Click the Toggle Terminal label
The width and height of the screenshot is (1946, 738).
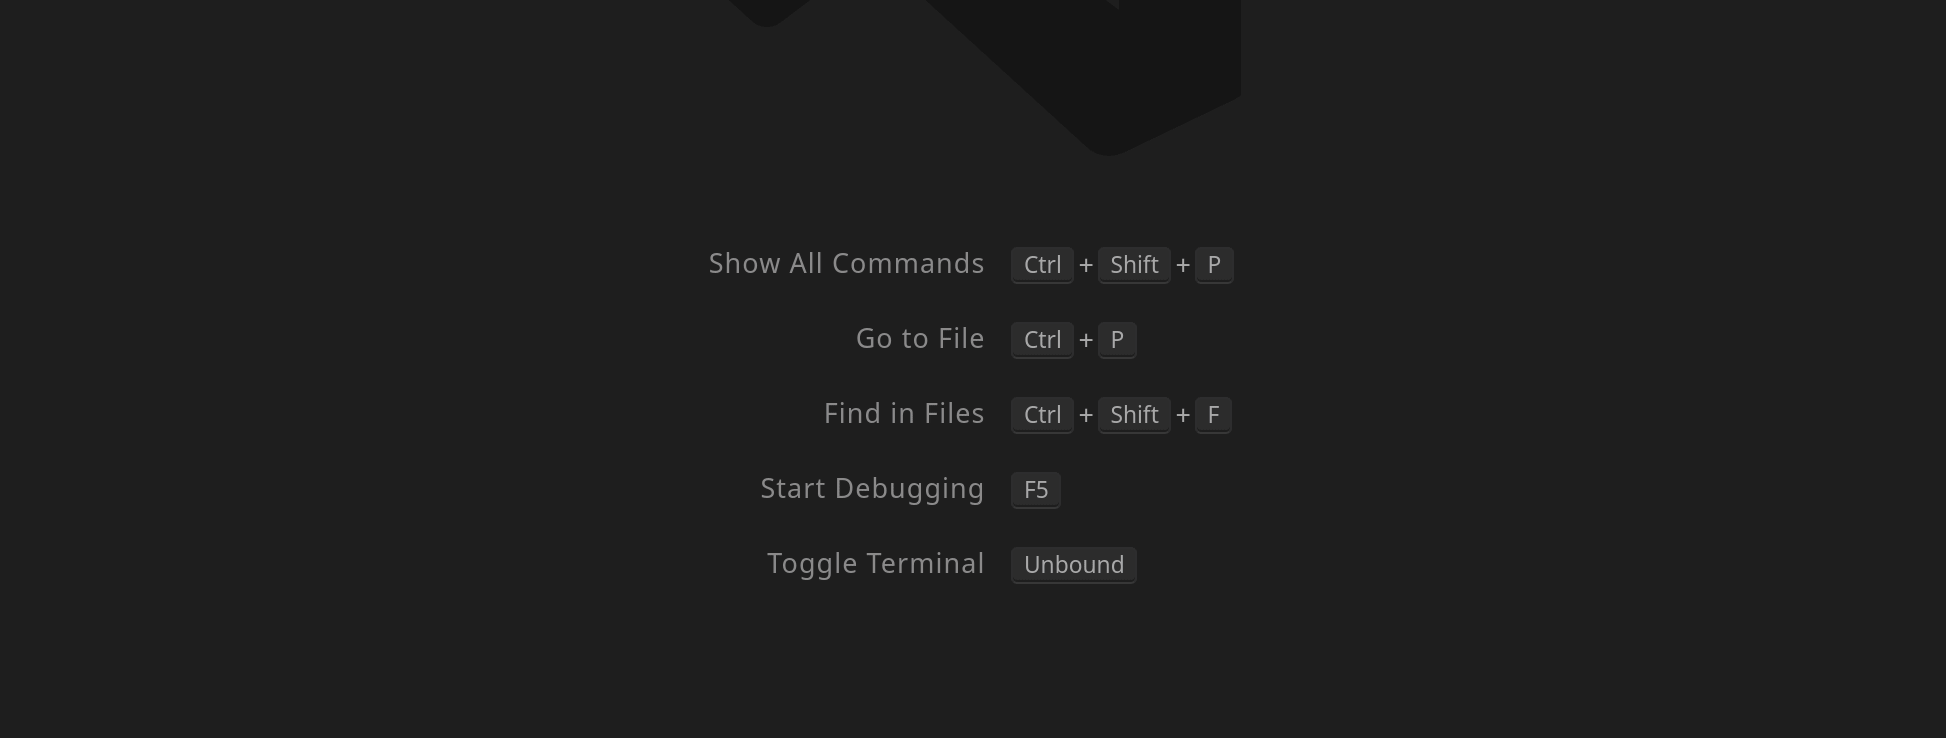coord(875,564)
